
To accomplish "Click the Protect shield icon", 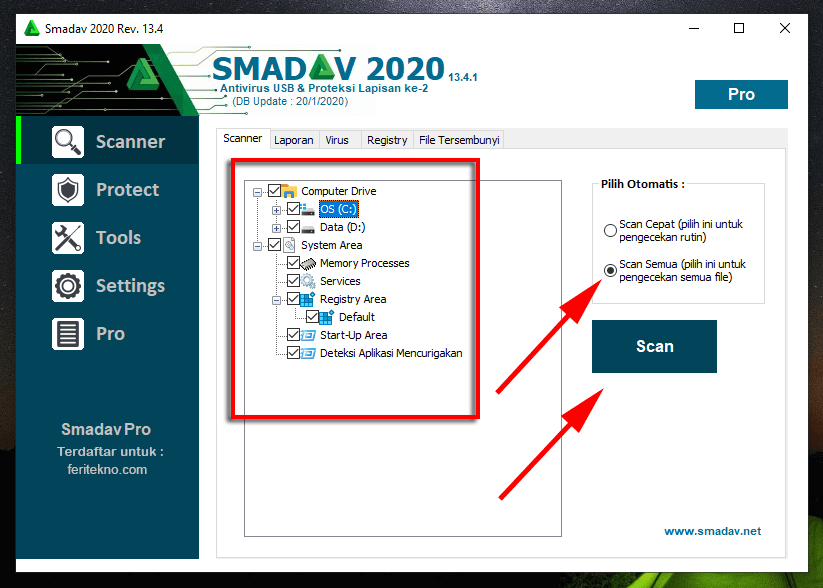I will [x=68, y=190].
